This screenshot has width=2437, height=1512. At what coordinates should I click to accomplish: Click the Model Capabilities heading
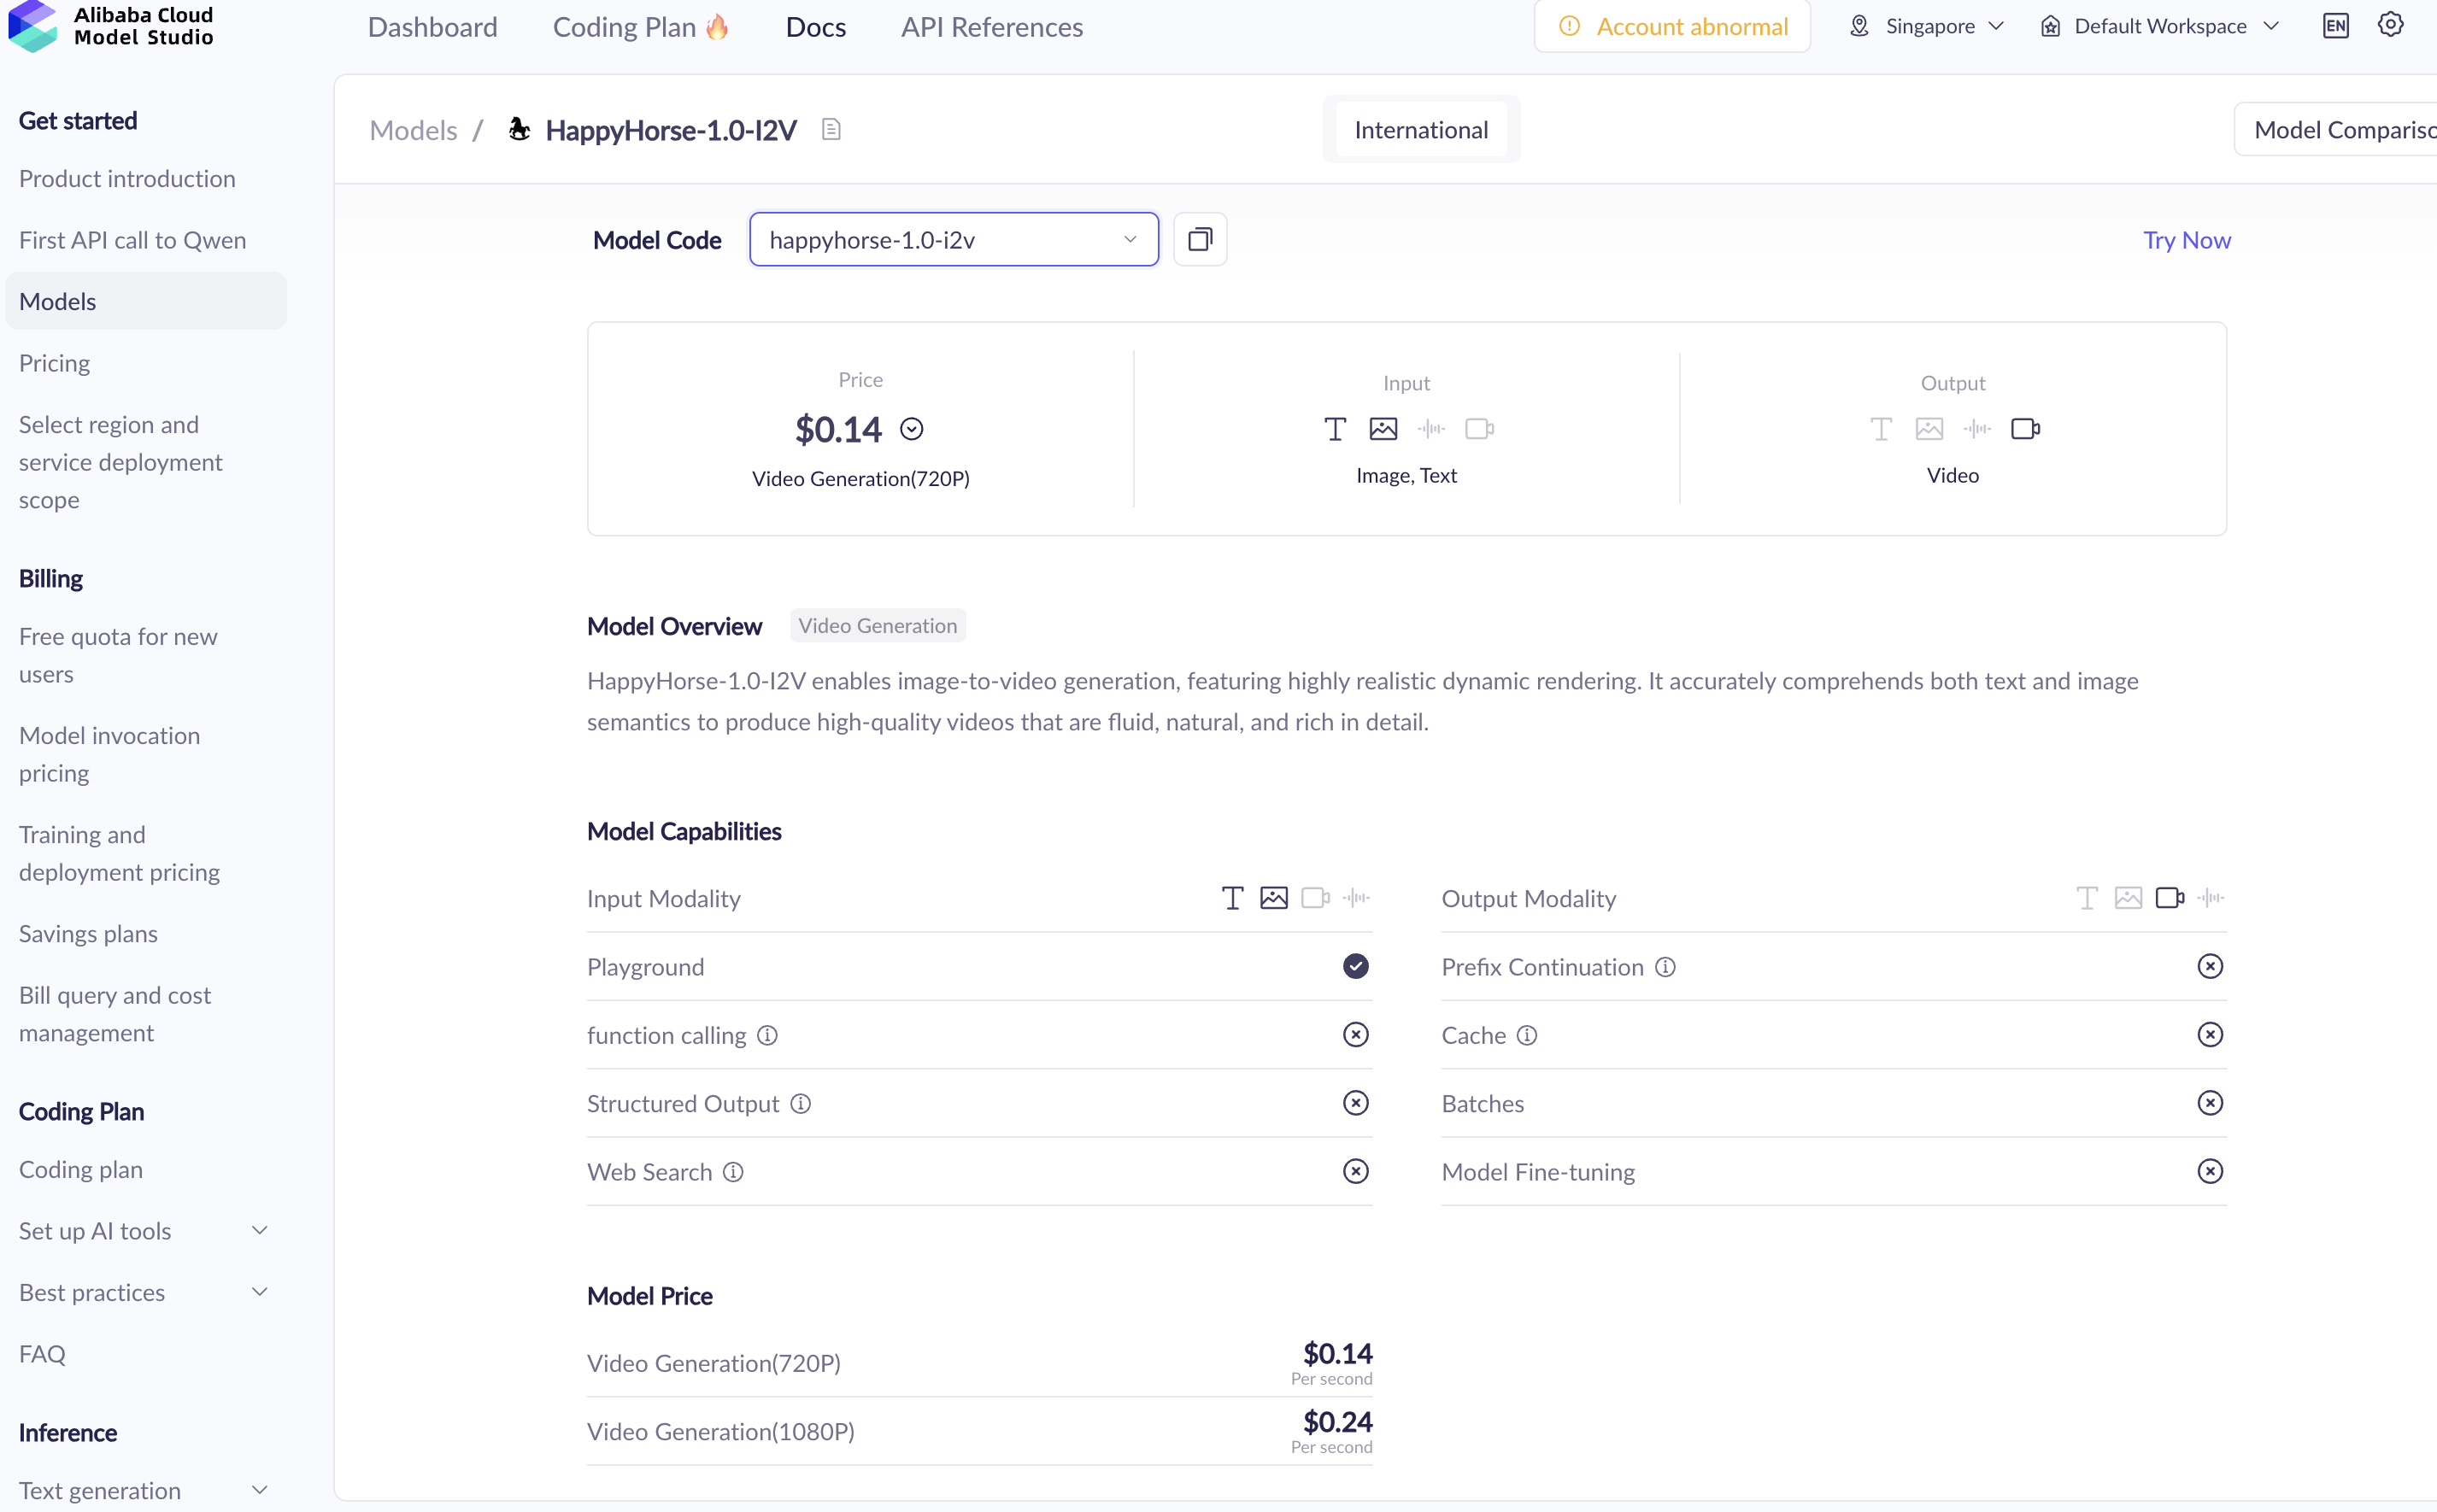tap(684, 832)
